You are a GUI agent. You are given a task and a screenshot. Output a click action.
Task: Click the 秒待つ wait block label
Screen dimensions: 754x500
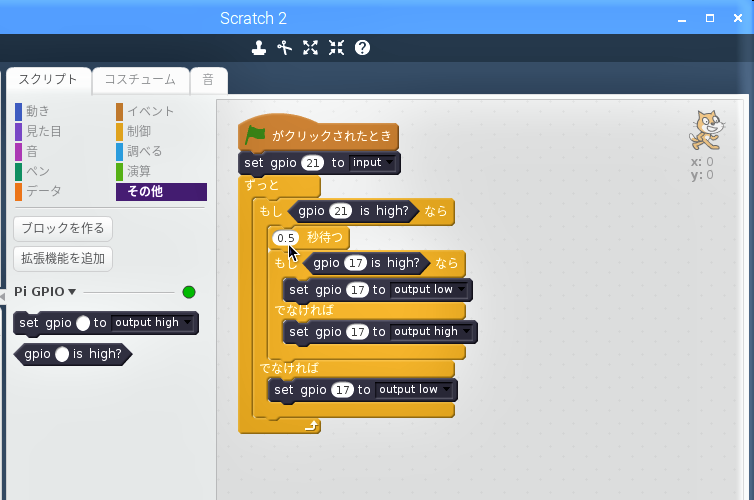point(325,238)
